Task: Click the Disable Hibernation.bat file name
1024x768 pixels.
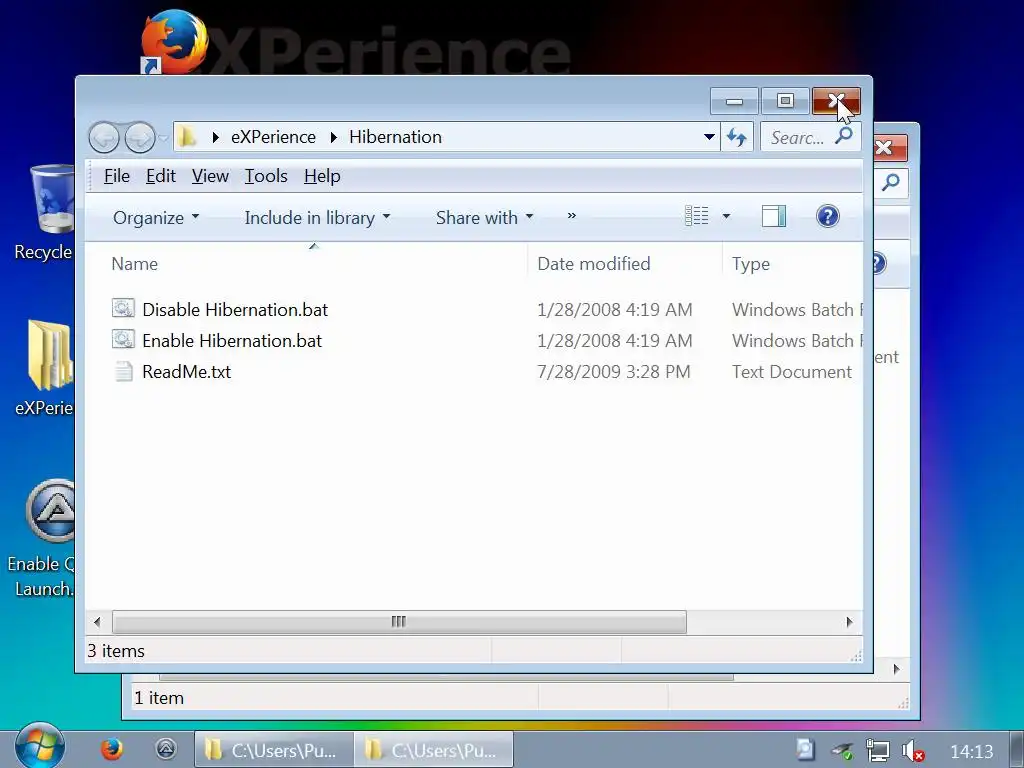Action: pyautogui.click(x=235, y=310)
